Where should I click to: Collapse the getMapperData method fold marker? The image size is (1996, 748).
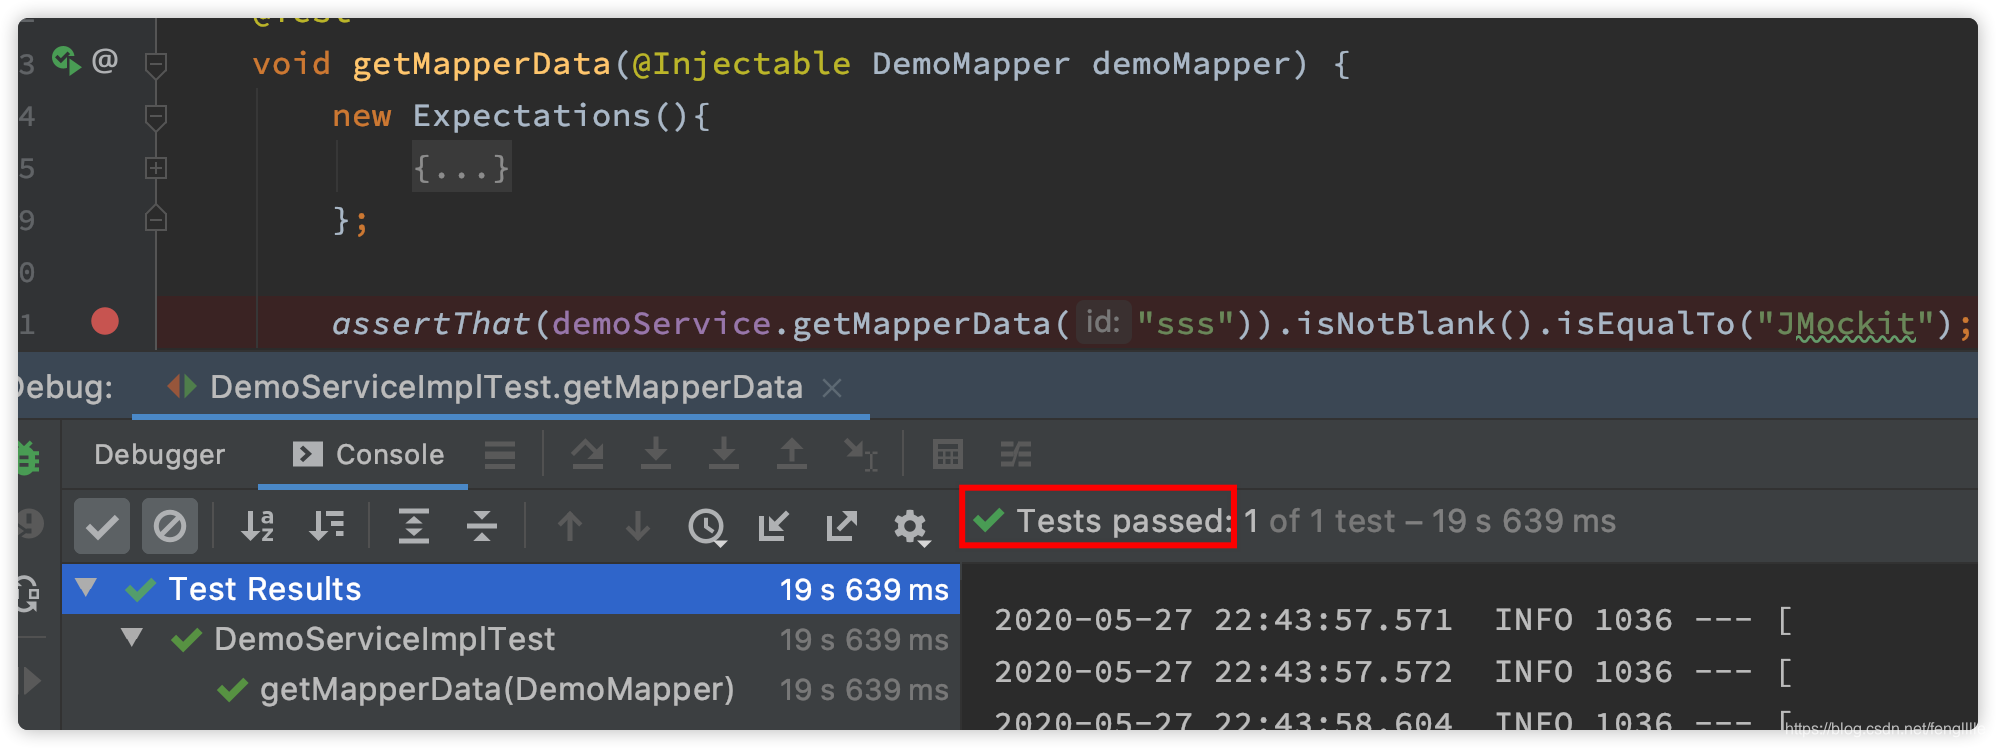(156, 65)
